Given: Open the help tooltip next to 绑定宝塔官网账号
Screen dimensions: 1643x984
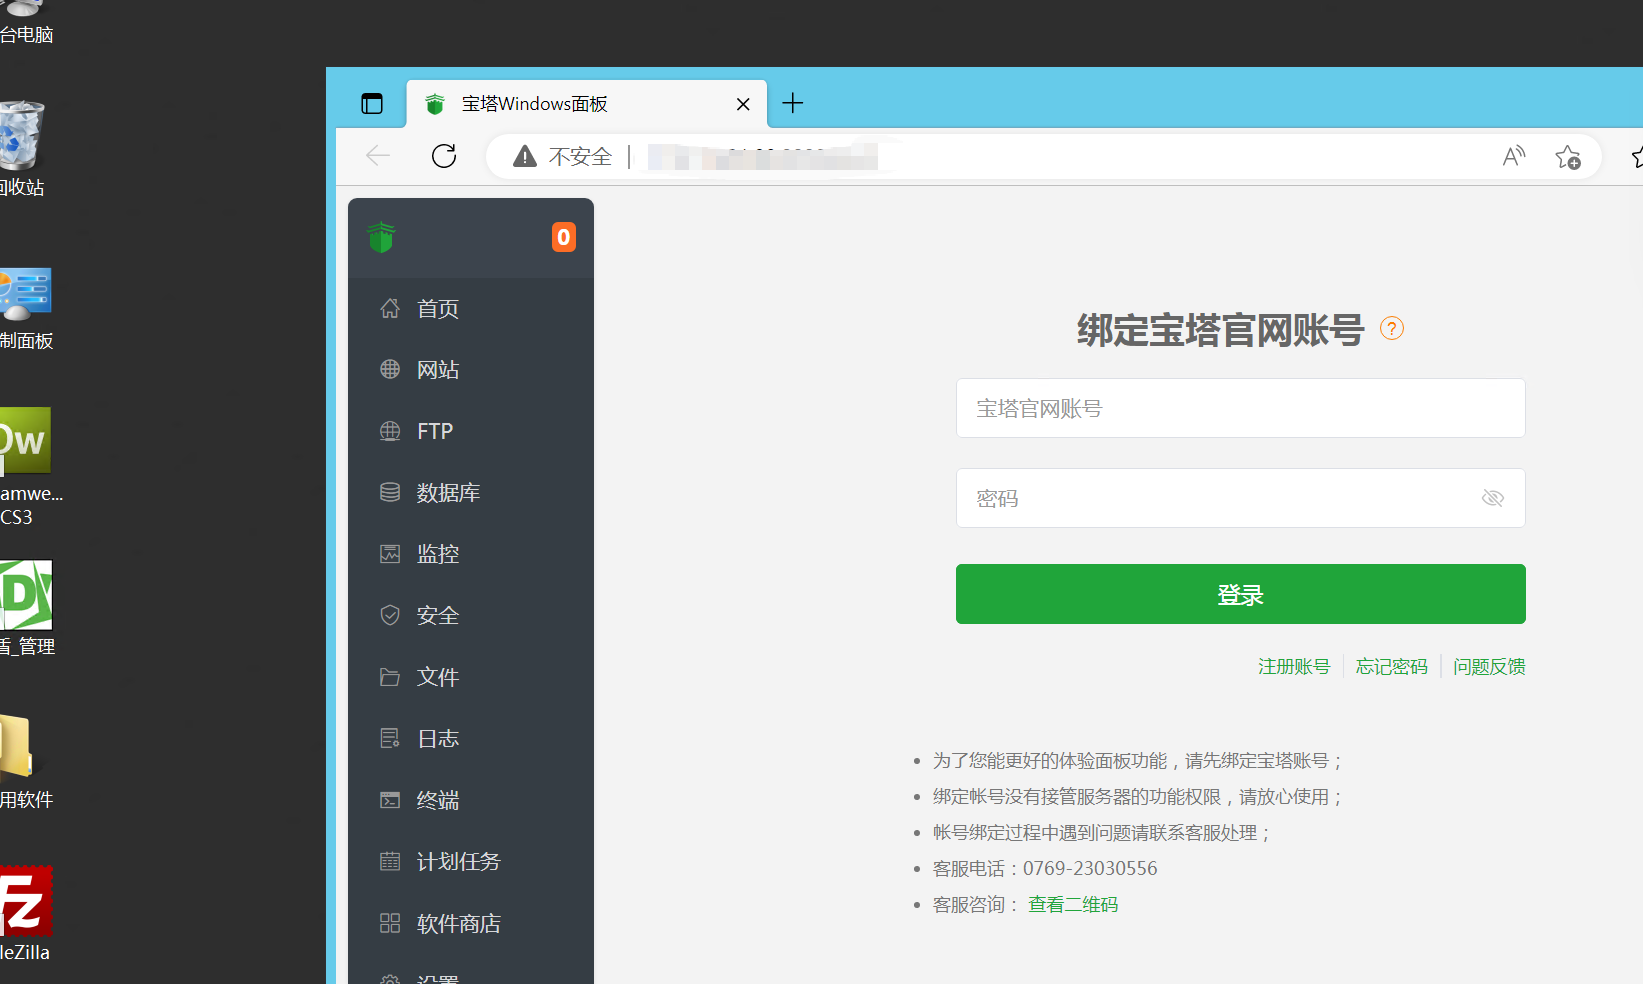Looking at the screenshot, I should pos(1391,328).
